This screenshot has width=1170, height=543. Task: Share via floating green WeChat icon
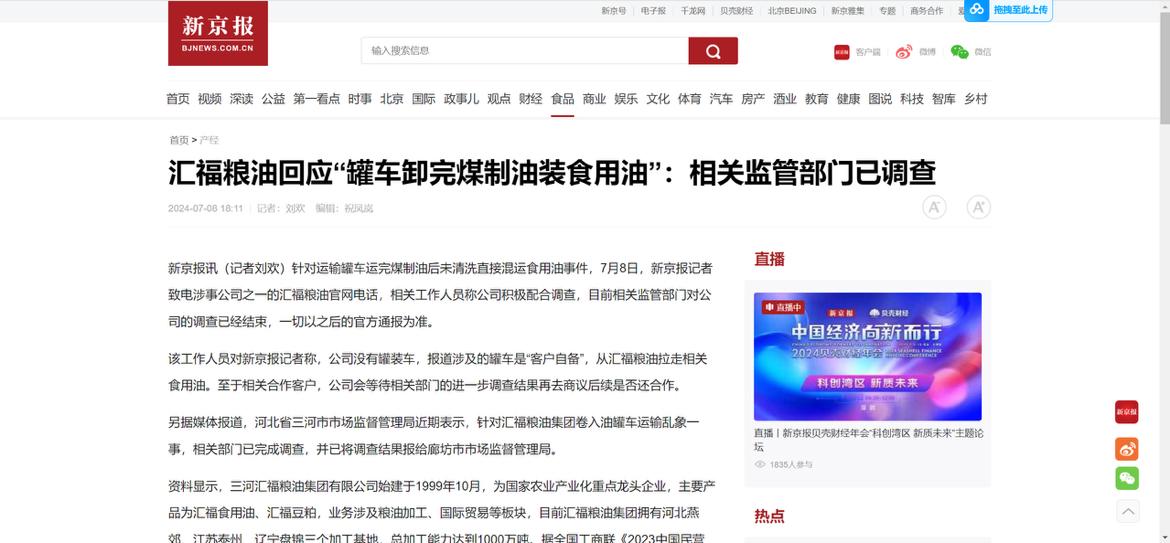[1127, 478]
